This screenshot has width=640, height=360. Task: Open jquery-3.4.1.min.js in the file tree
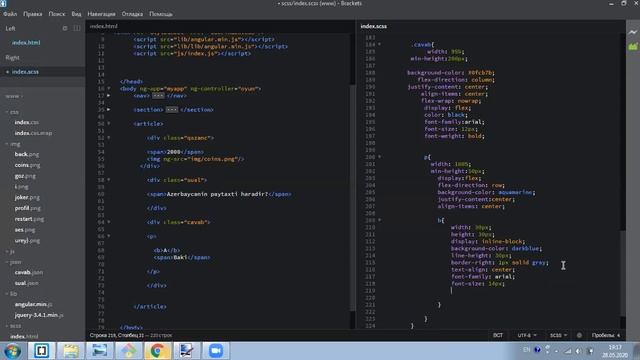click(x=39, y=315)
